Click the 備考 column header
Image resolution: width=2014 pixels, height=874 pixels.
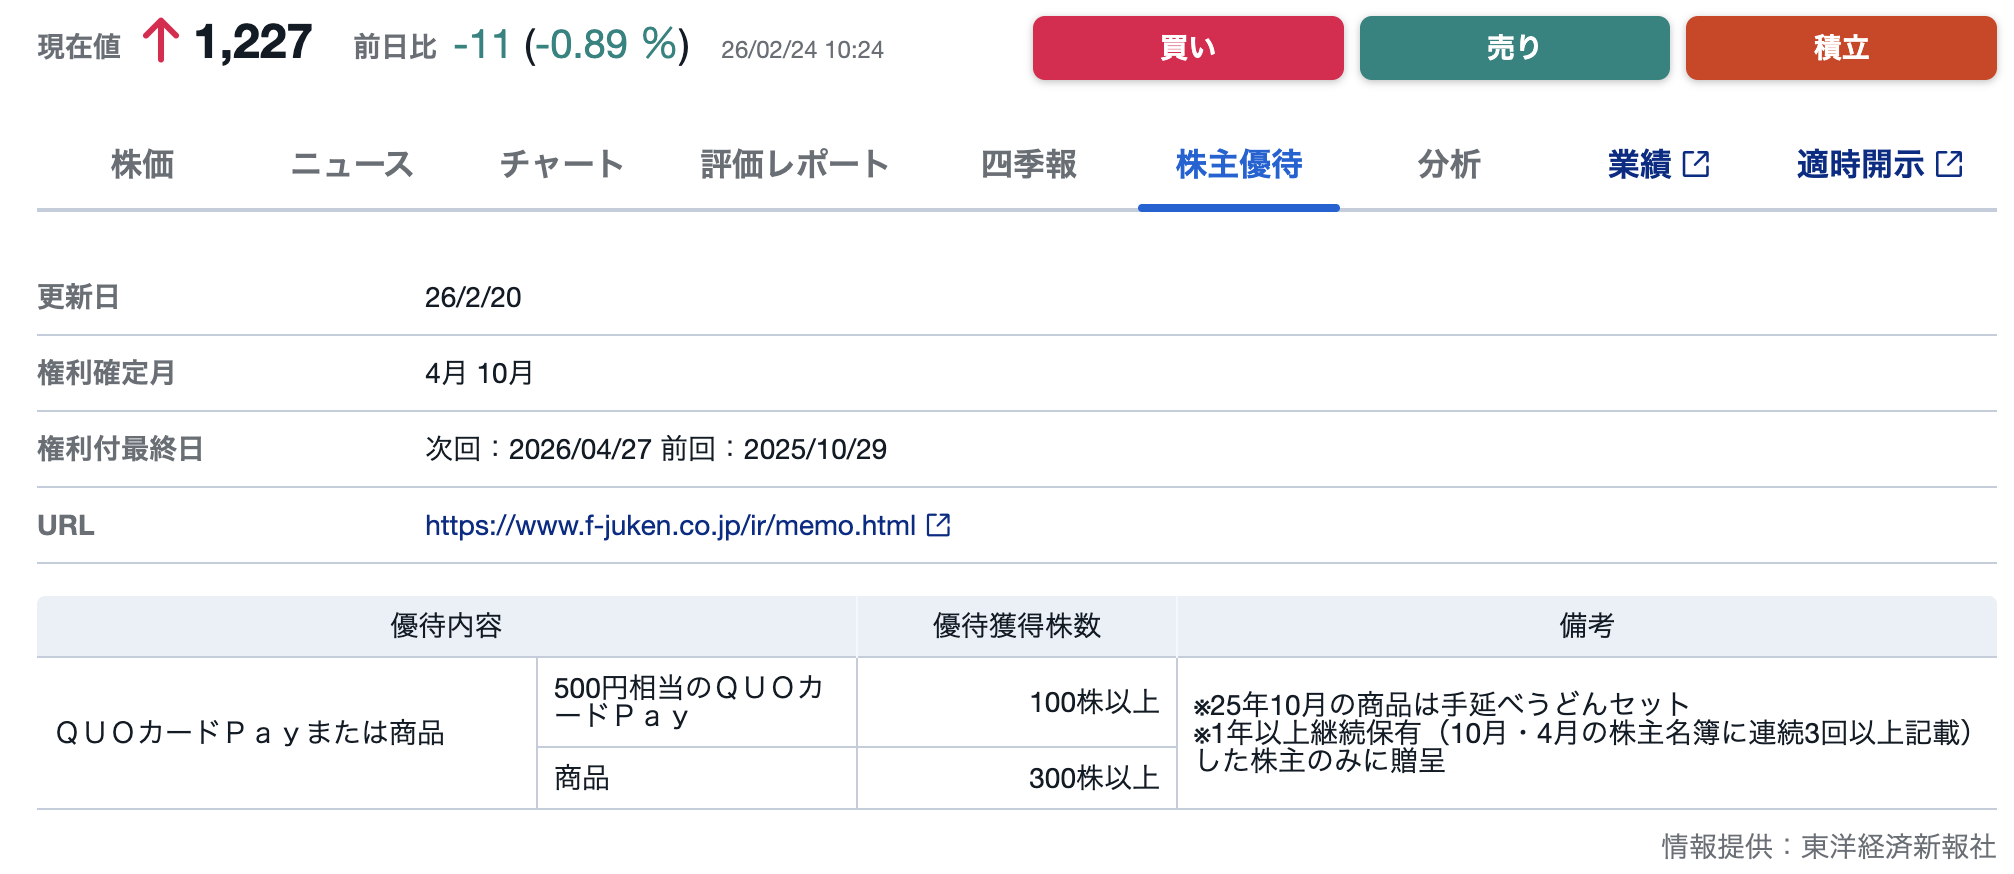point(1586,626)
